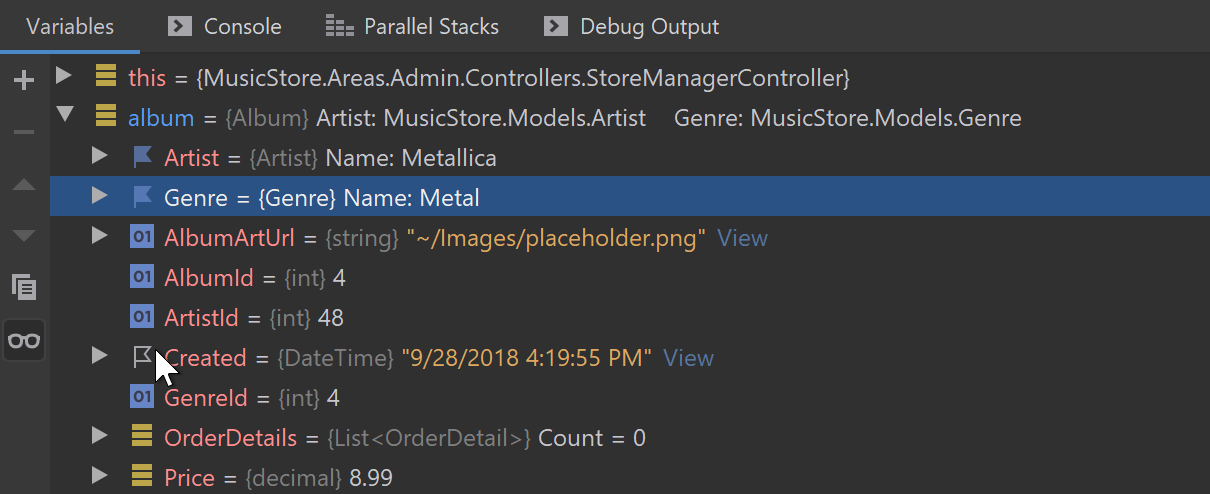1210x494 pixels.
Task: Open the Debug Output tab
Action: 632,27
